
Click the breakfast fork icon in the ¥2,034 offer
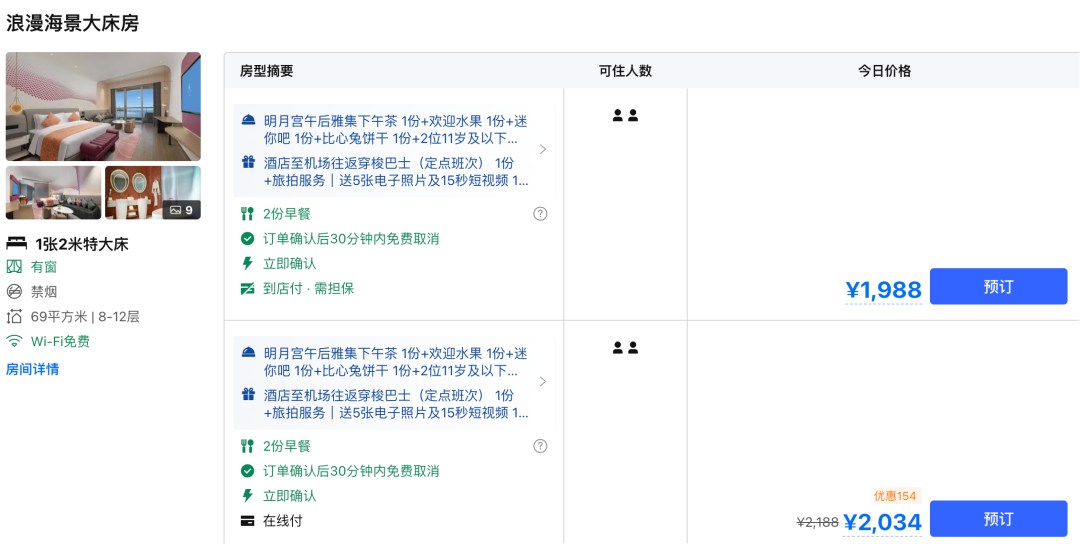248,446
